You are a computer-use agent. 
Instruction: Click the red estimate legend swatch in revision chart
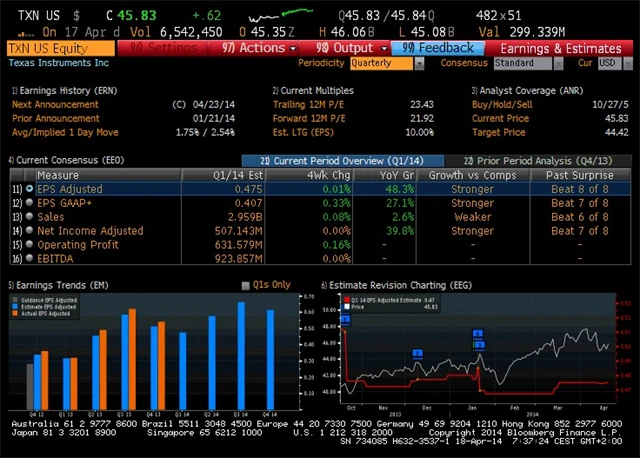(345, 299)
